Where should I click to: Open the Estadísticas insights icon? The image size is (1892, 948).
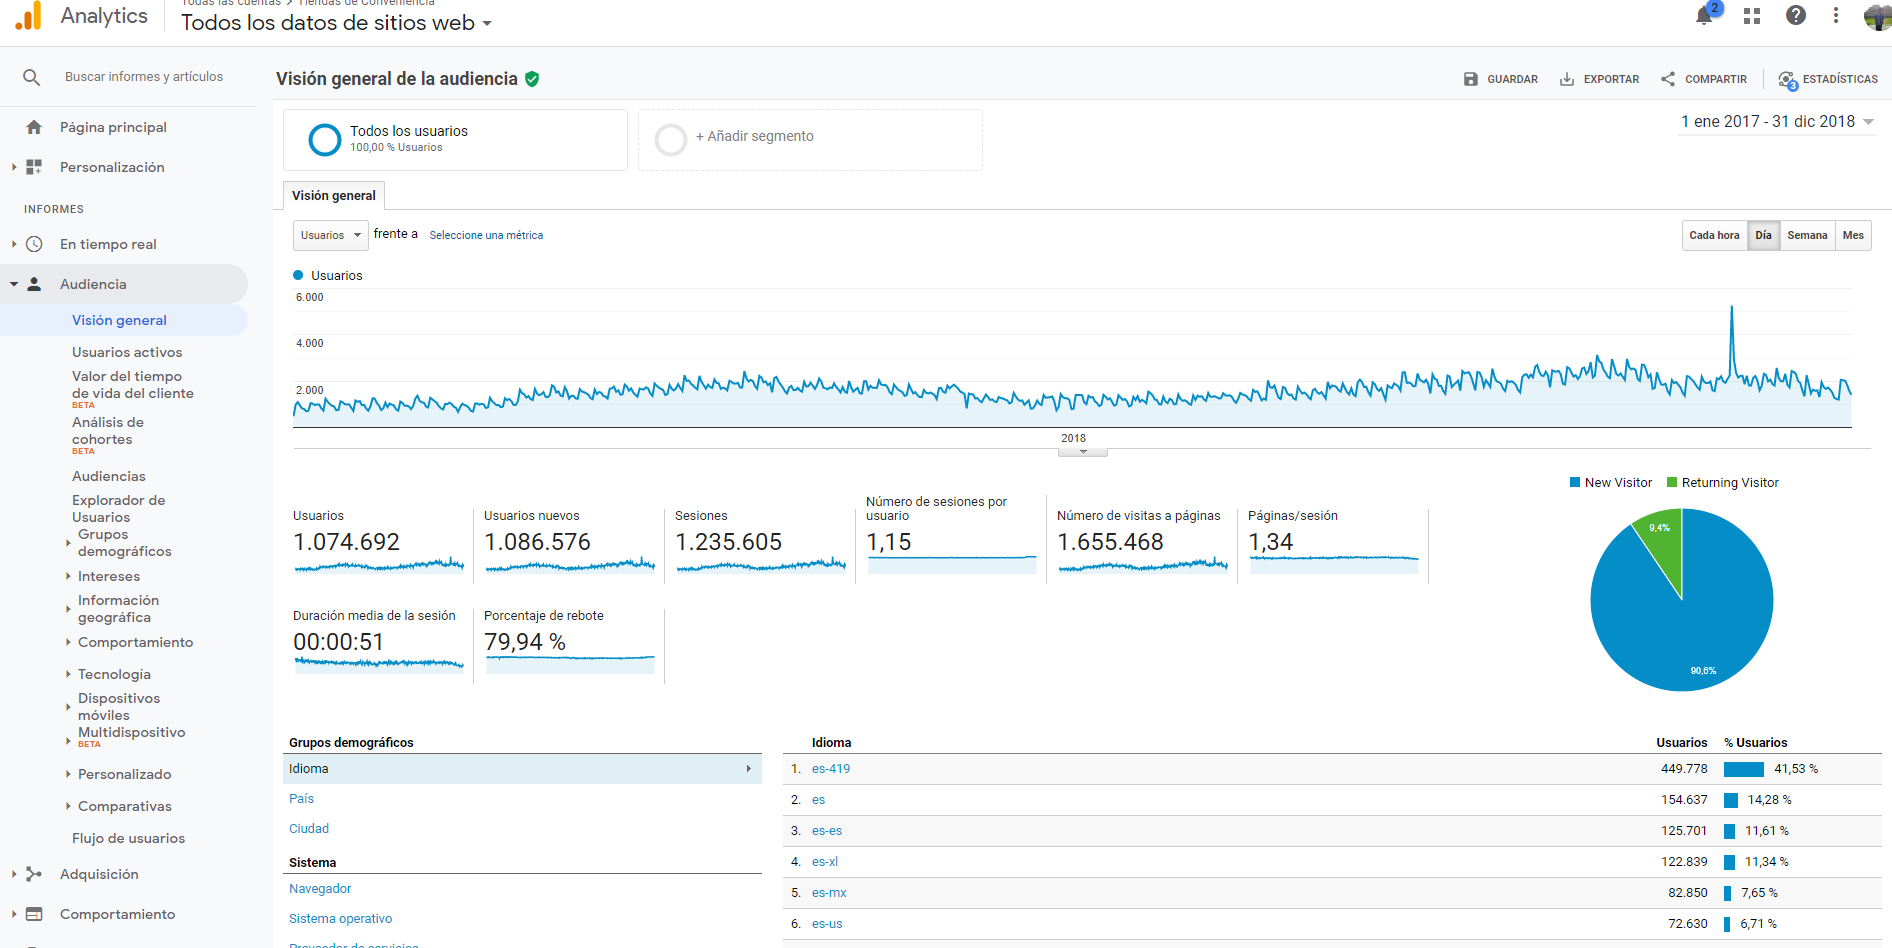(x=1787, y=79)
